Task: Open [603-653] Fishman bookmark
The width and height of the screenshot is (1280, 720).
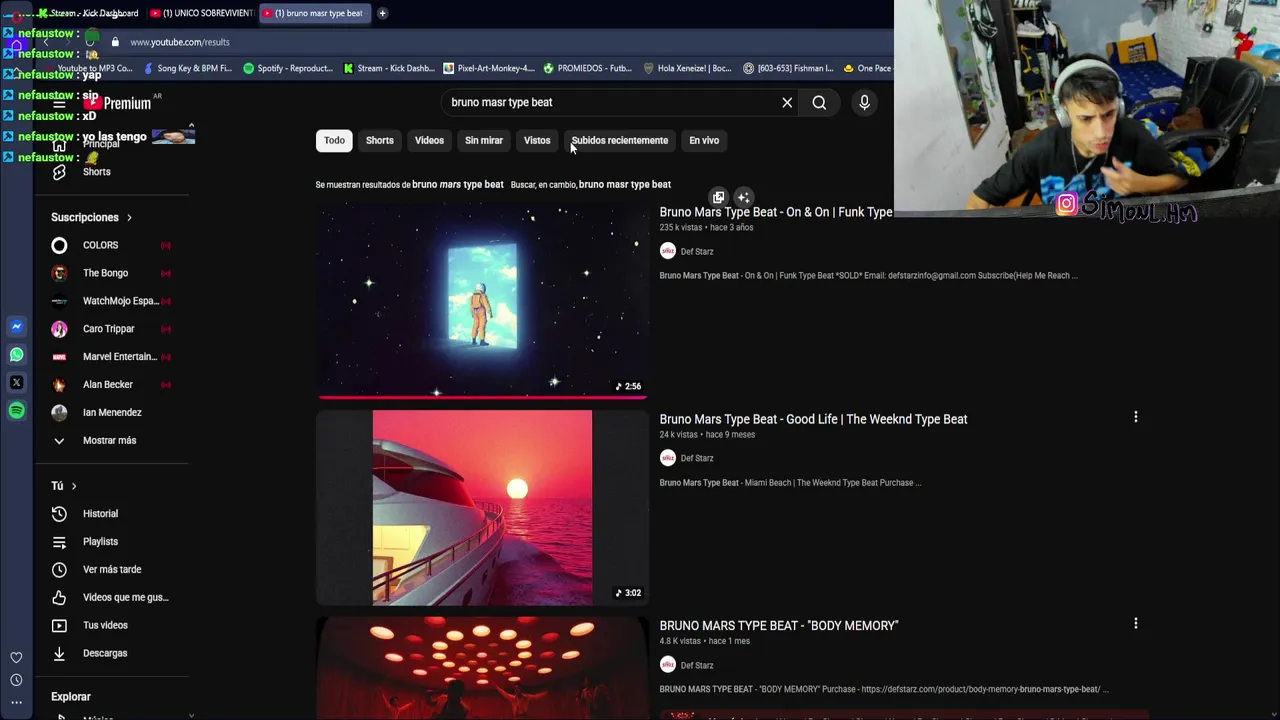Action: (788, 68)
